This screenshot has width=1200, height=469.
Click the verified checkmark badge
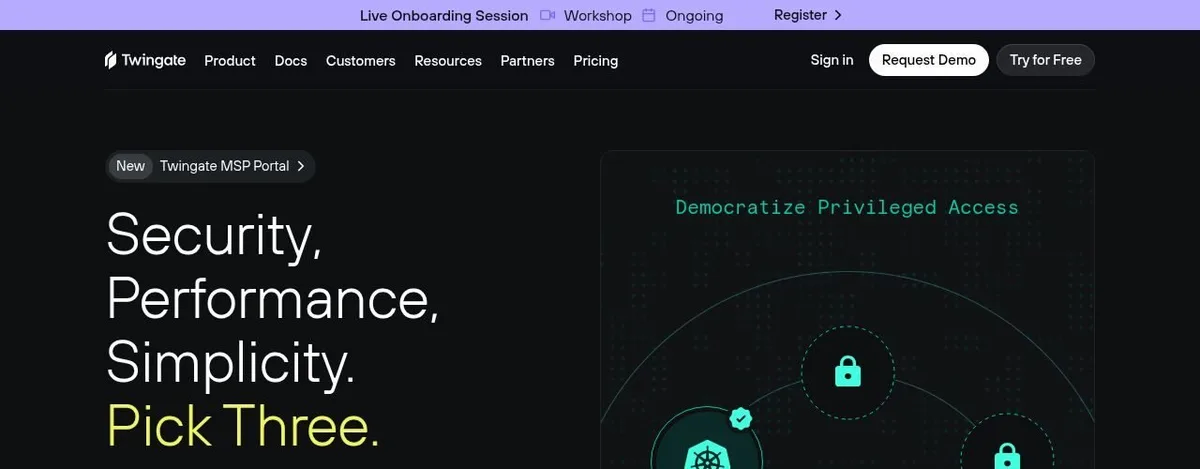741,418
